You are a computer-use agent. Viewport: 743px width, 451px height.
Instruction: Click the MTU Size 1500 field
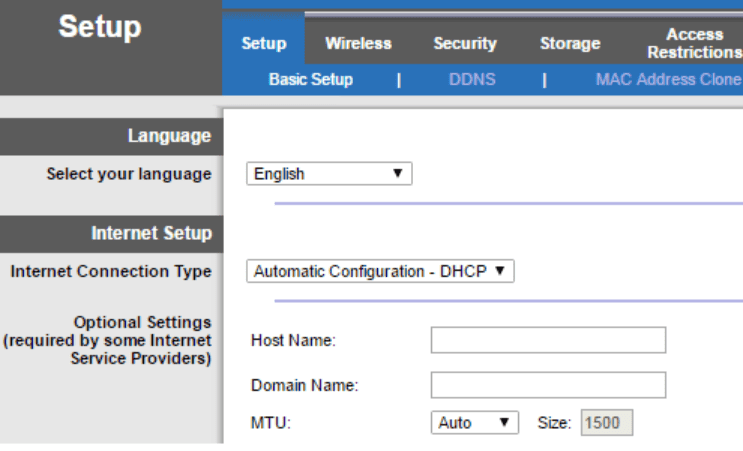605,423
